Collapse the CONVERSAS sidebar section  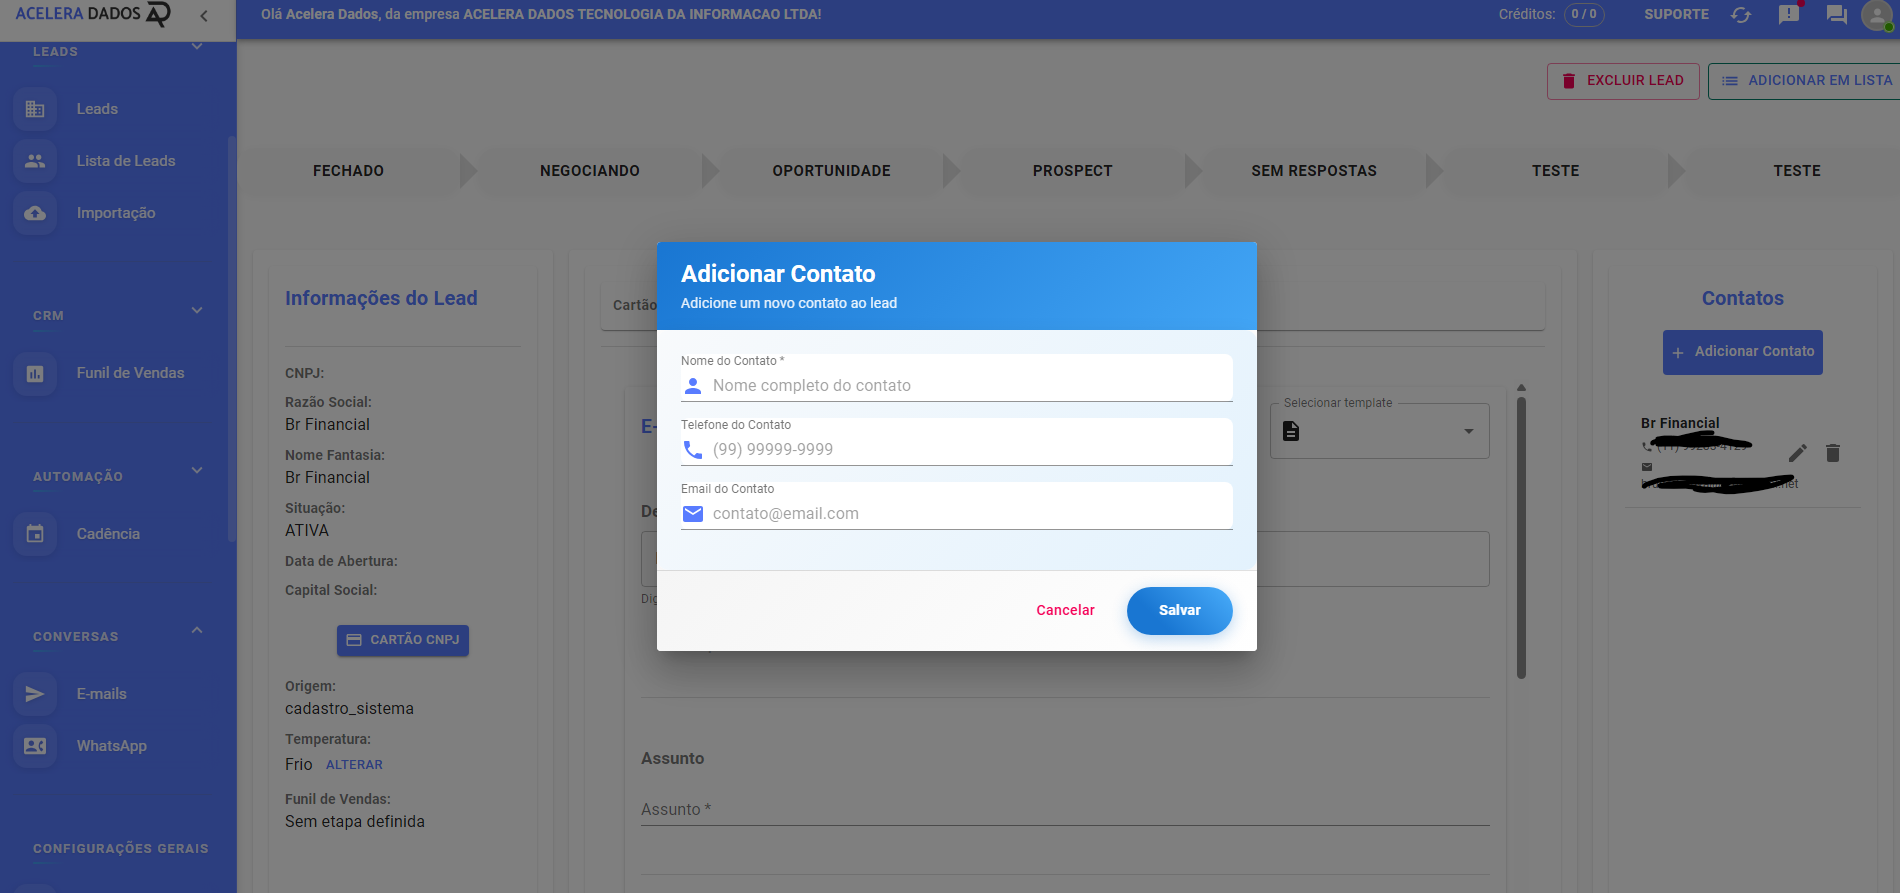[197, 630]
